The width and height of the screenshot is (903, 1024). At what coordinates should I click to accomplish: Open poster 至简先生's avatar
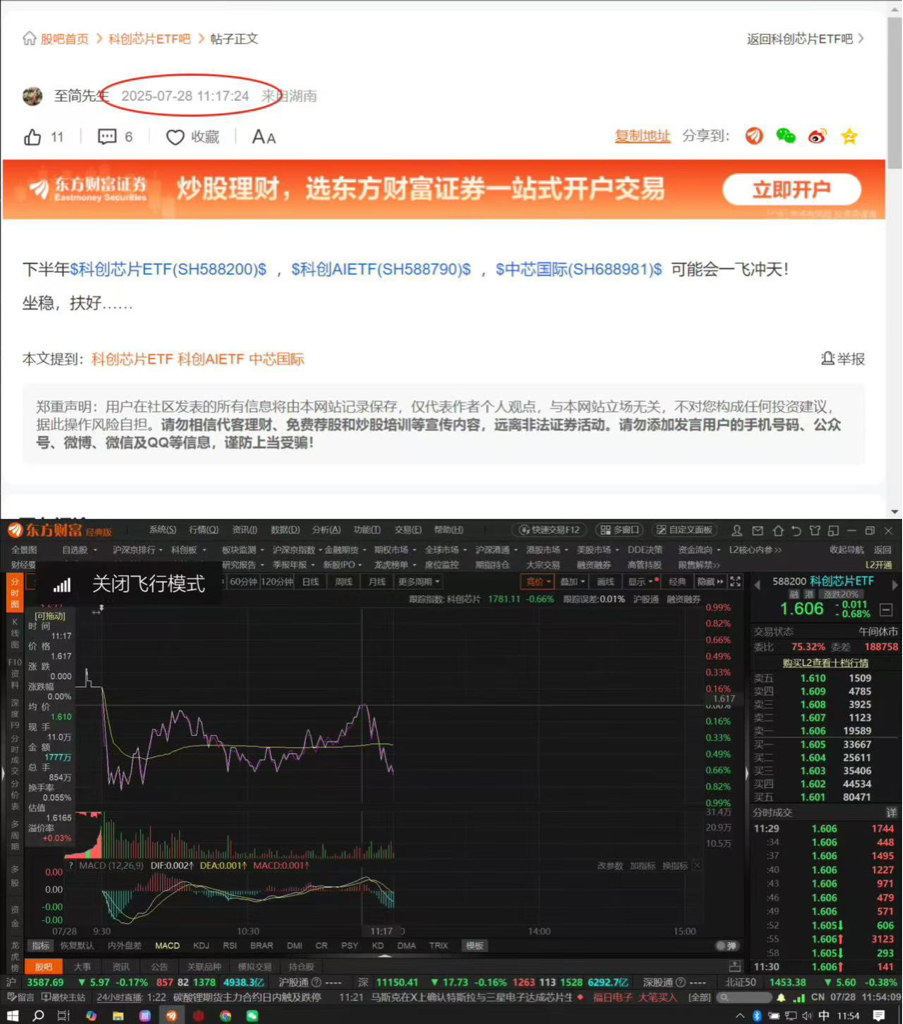(x=33, y=96)
